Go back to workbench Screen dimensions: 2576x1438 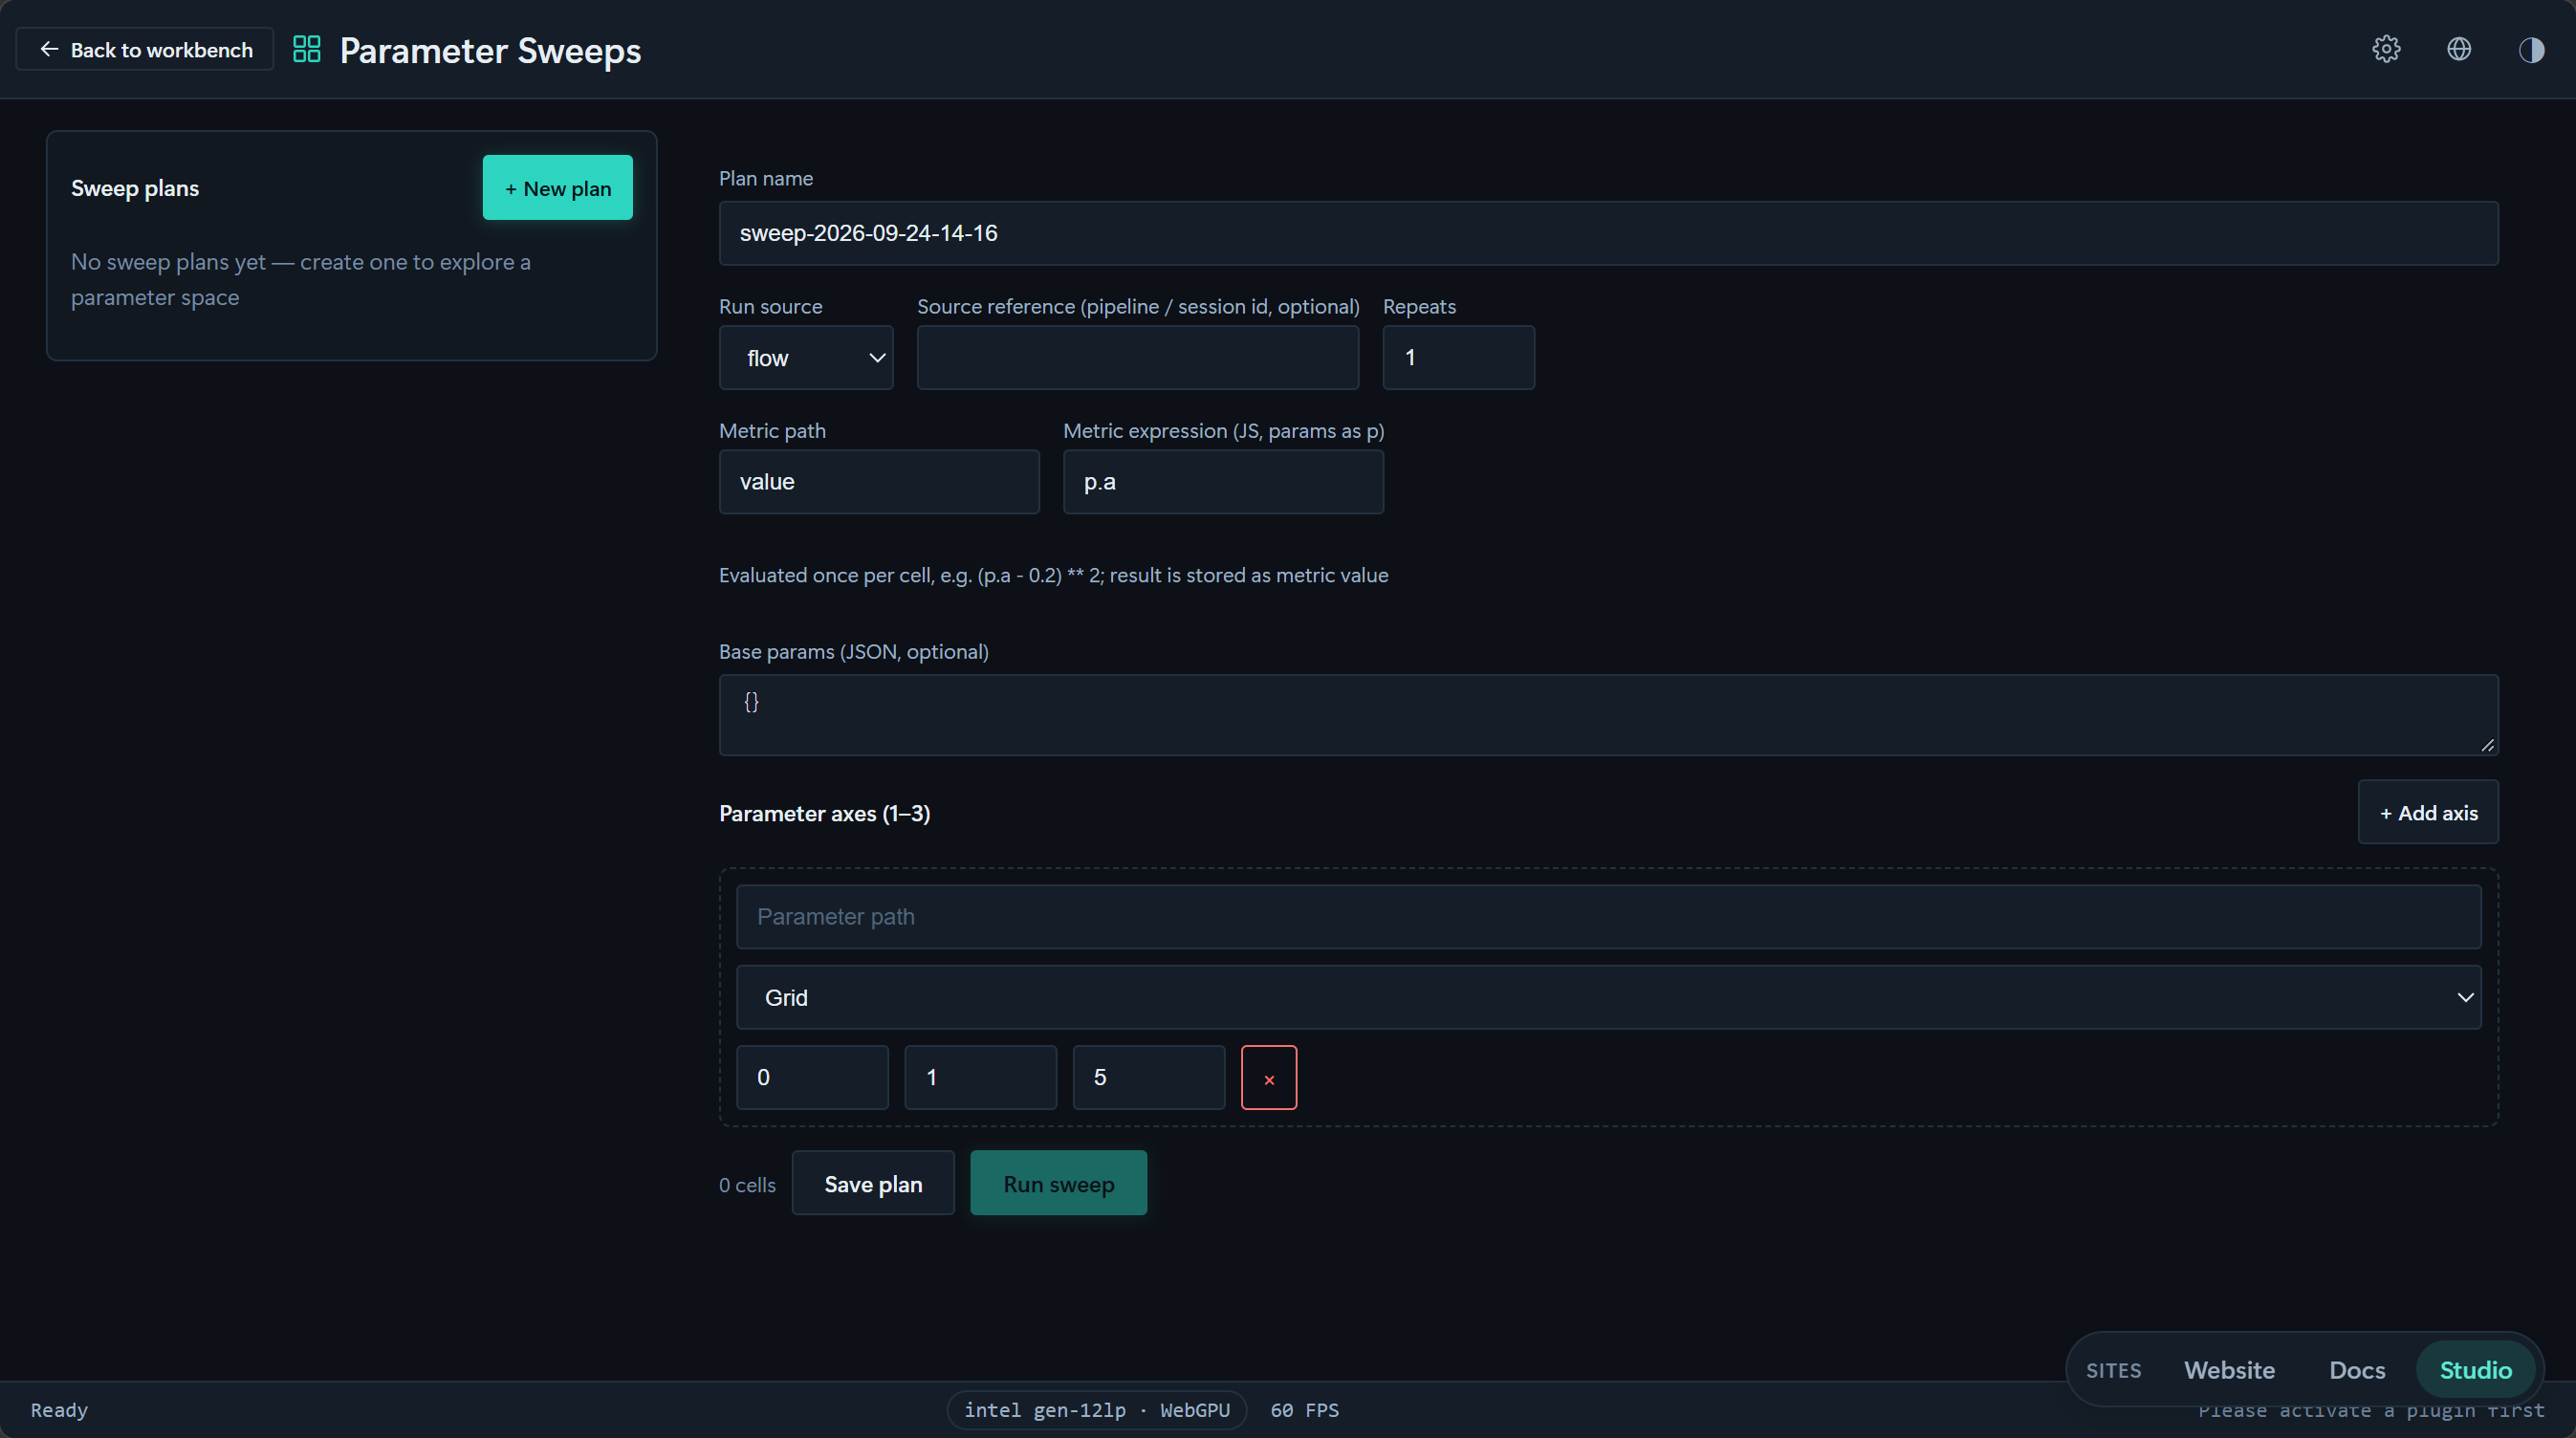[145, 49]
